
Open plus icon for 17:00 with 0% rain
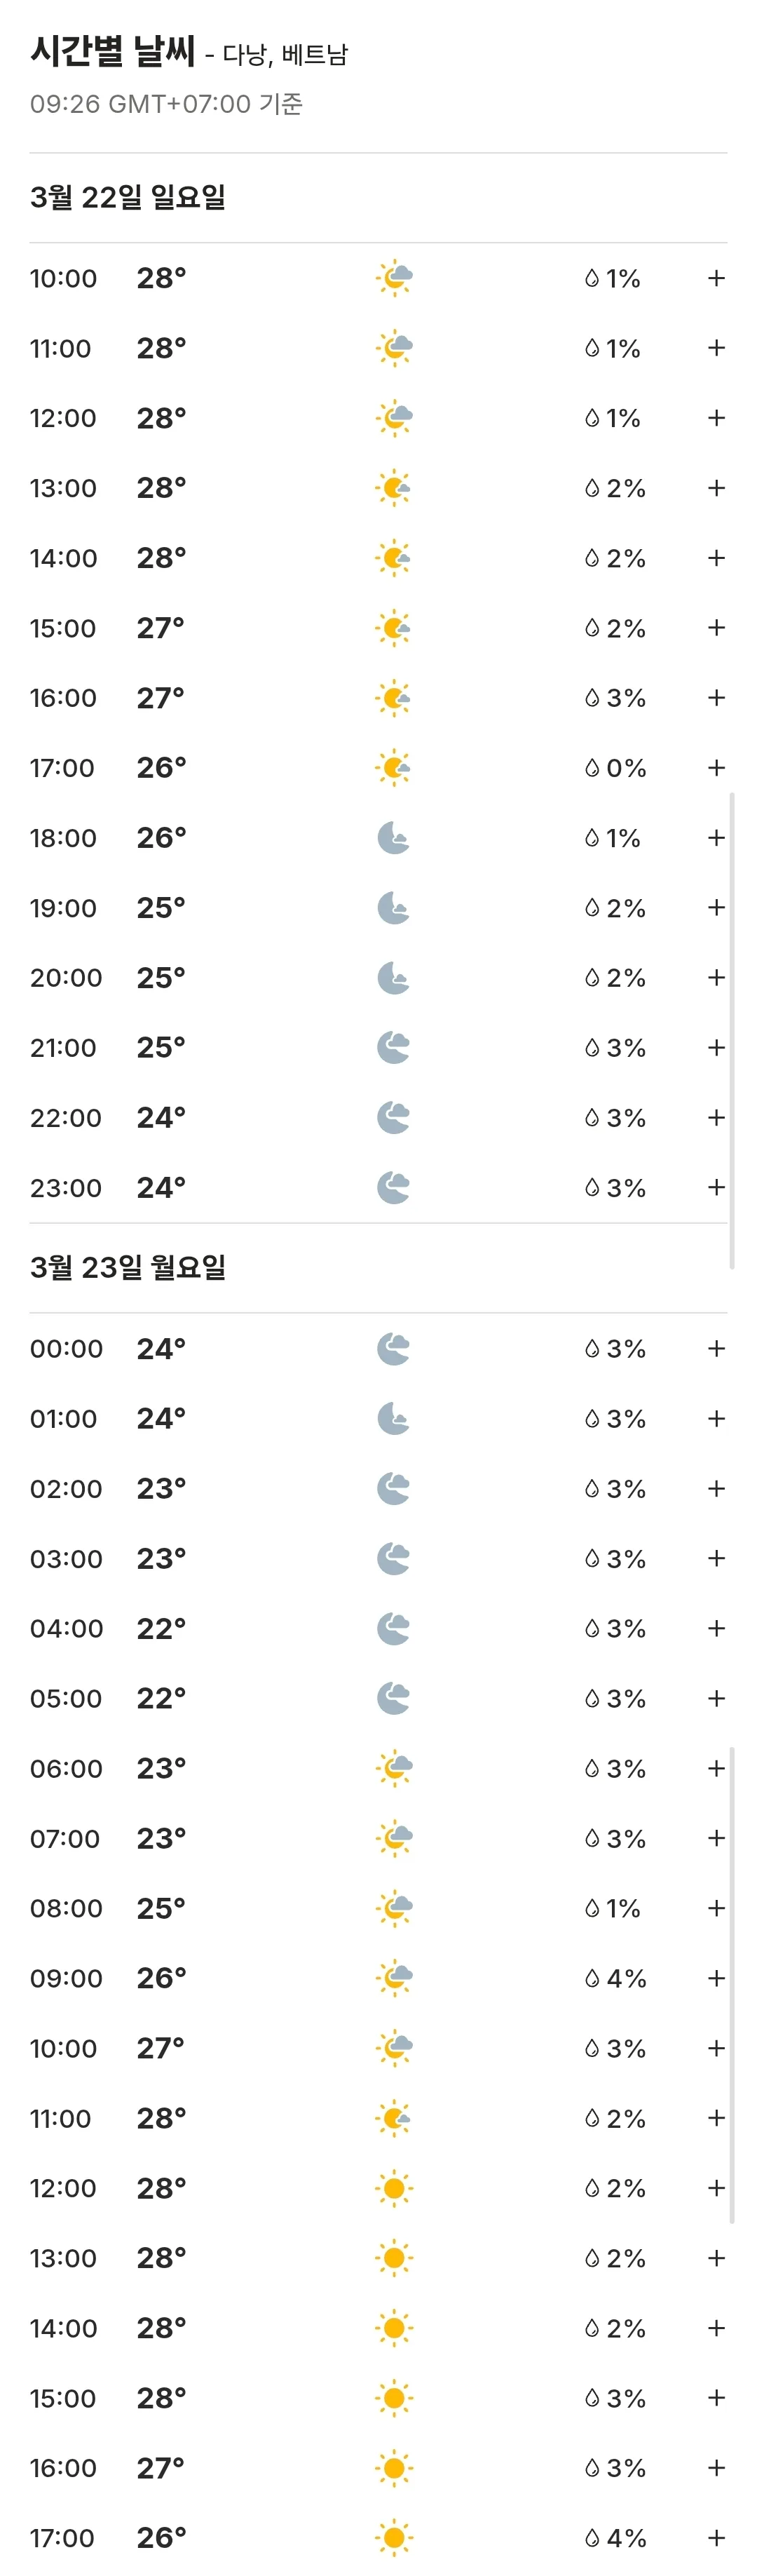(716, 768)
